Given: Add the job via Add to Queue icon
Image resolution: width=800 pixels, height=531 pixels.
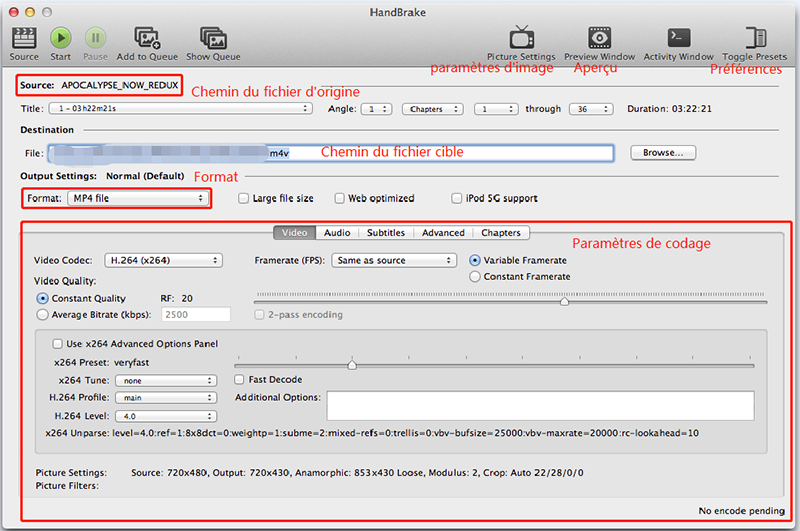Looking at the screenshot, I should click(x=147, y=38).
